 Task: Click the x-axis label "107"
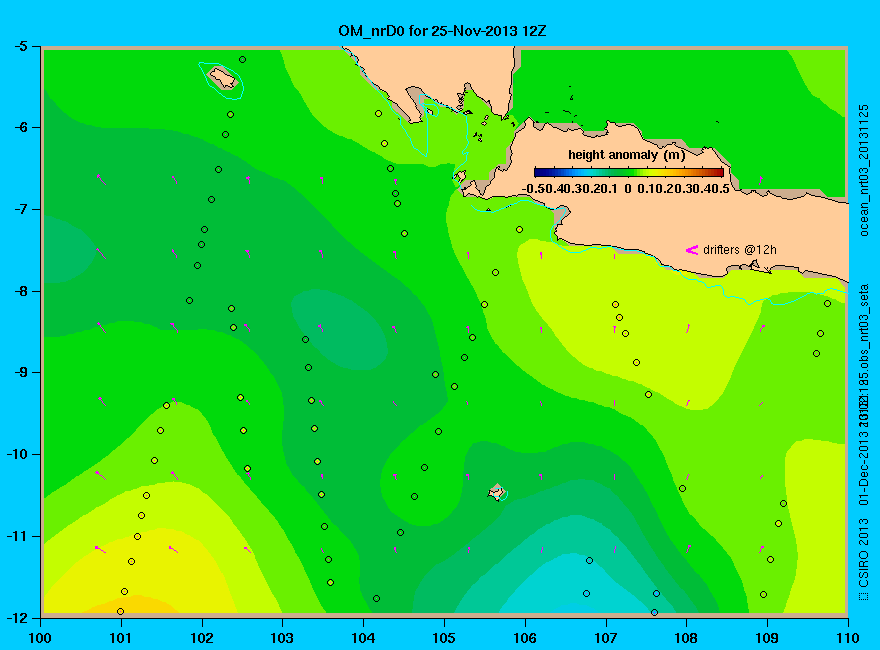tap(606, 638)
